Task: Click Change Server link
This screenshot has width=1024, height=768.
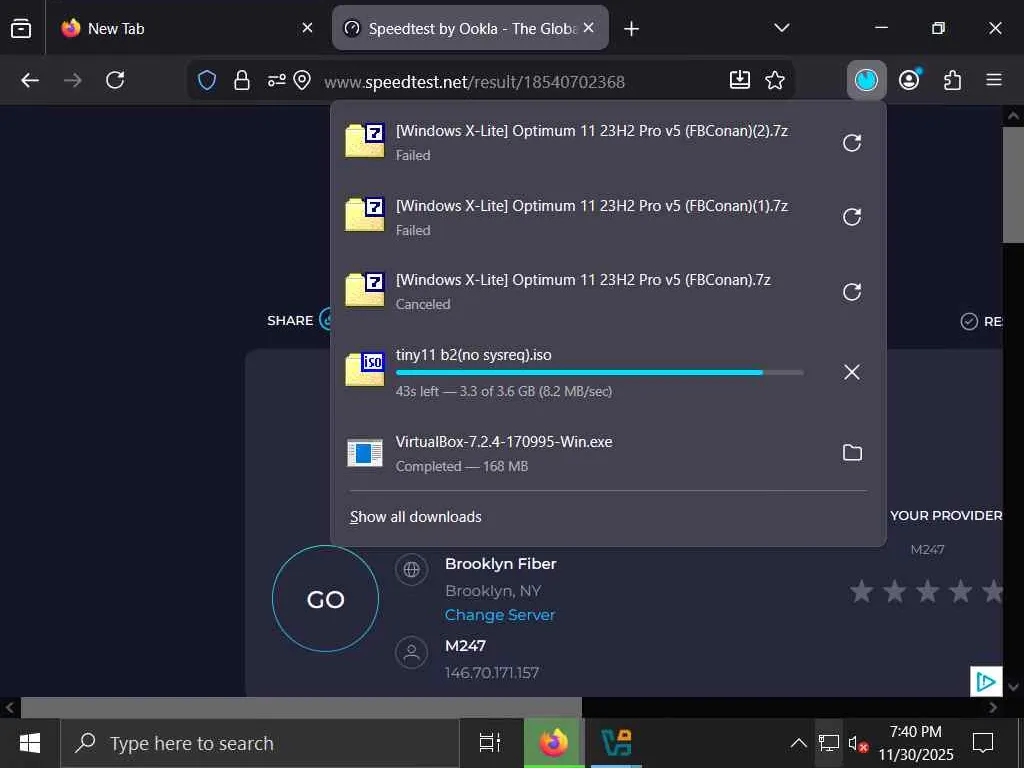Action: point(500,615)
